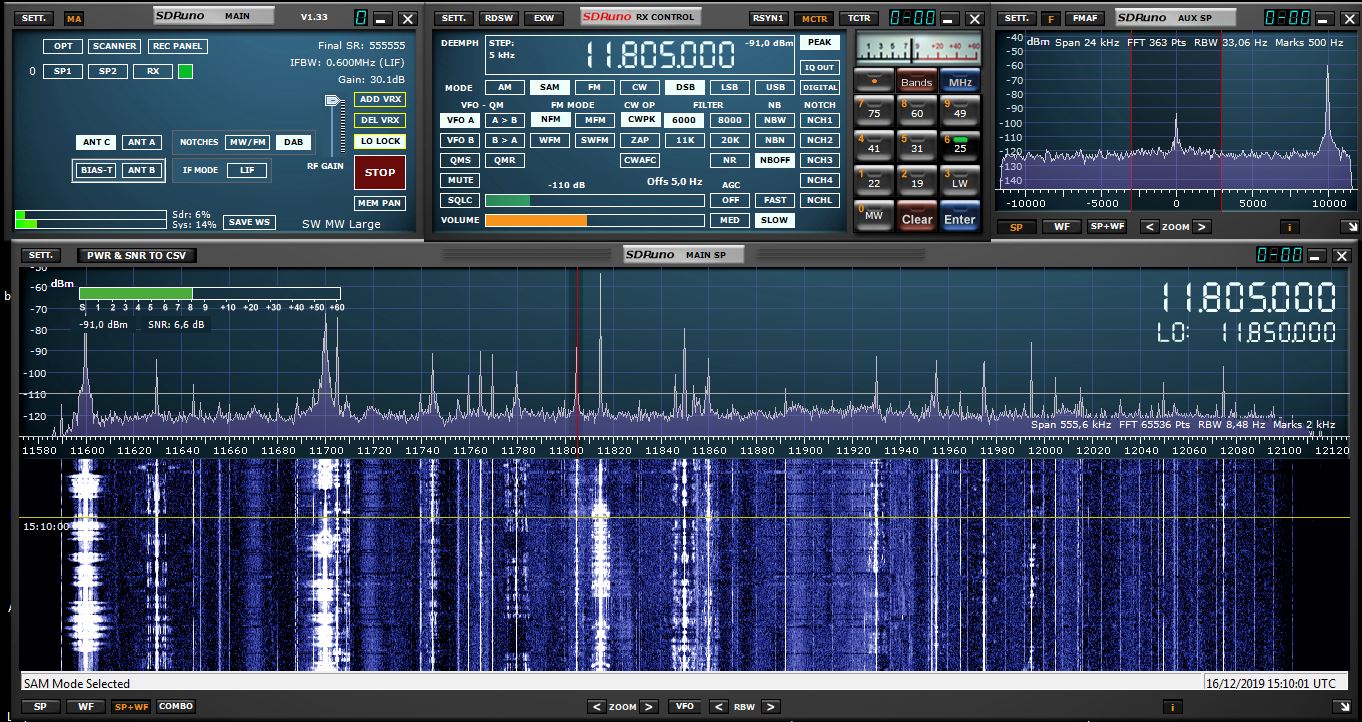Screen dimensions: 1362x722
Task: Toggle the MW/FM notch filter
Action: [x=248, y=142]
